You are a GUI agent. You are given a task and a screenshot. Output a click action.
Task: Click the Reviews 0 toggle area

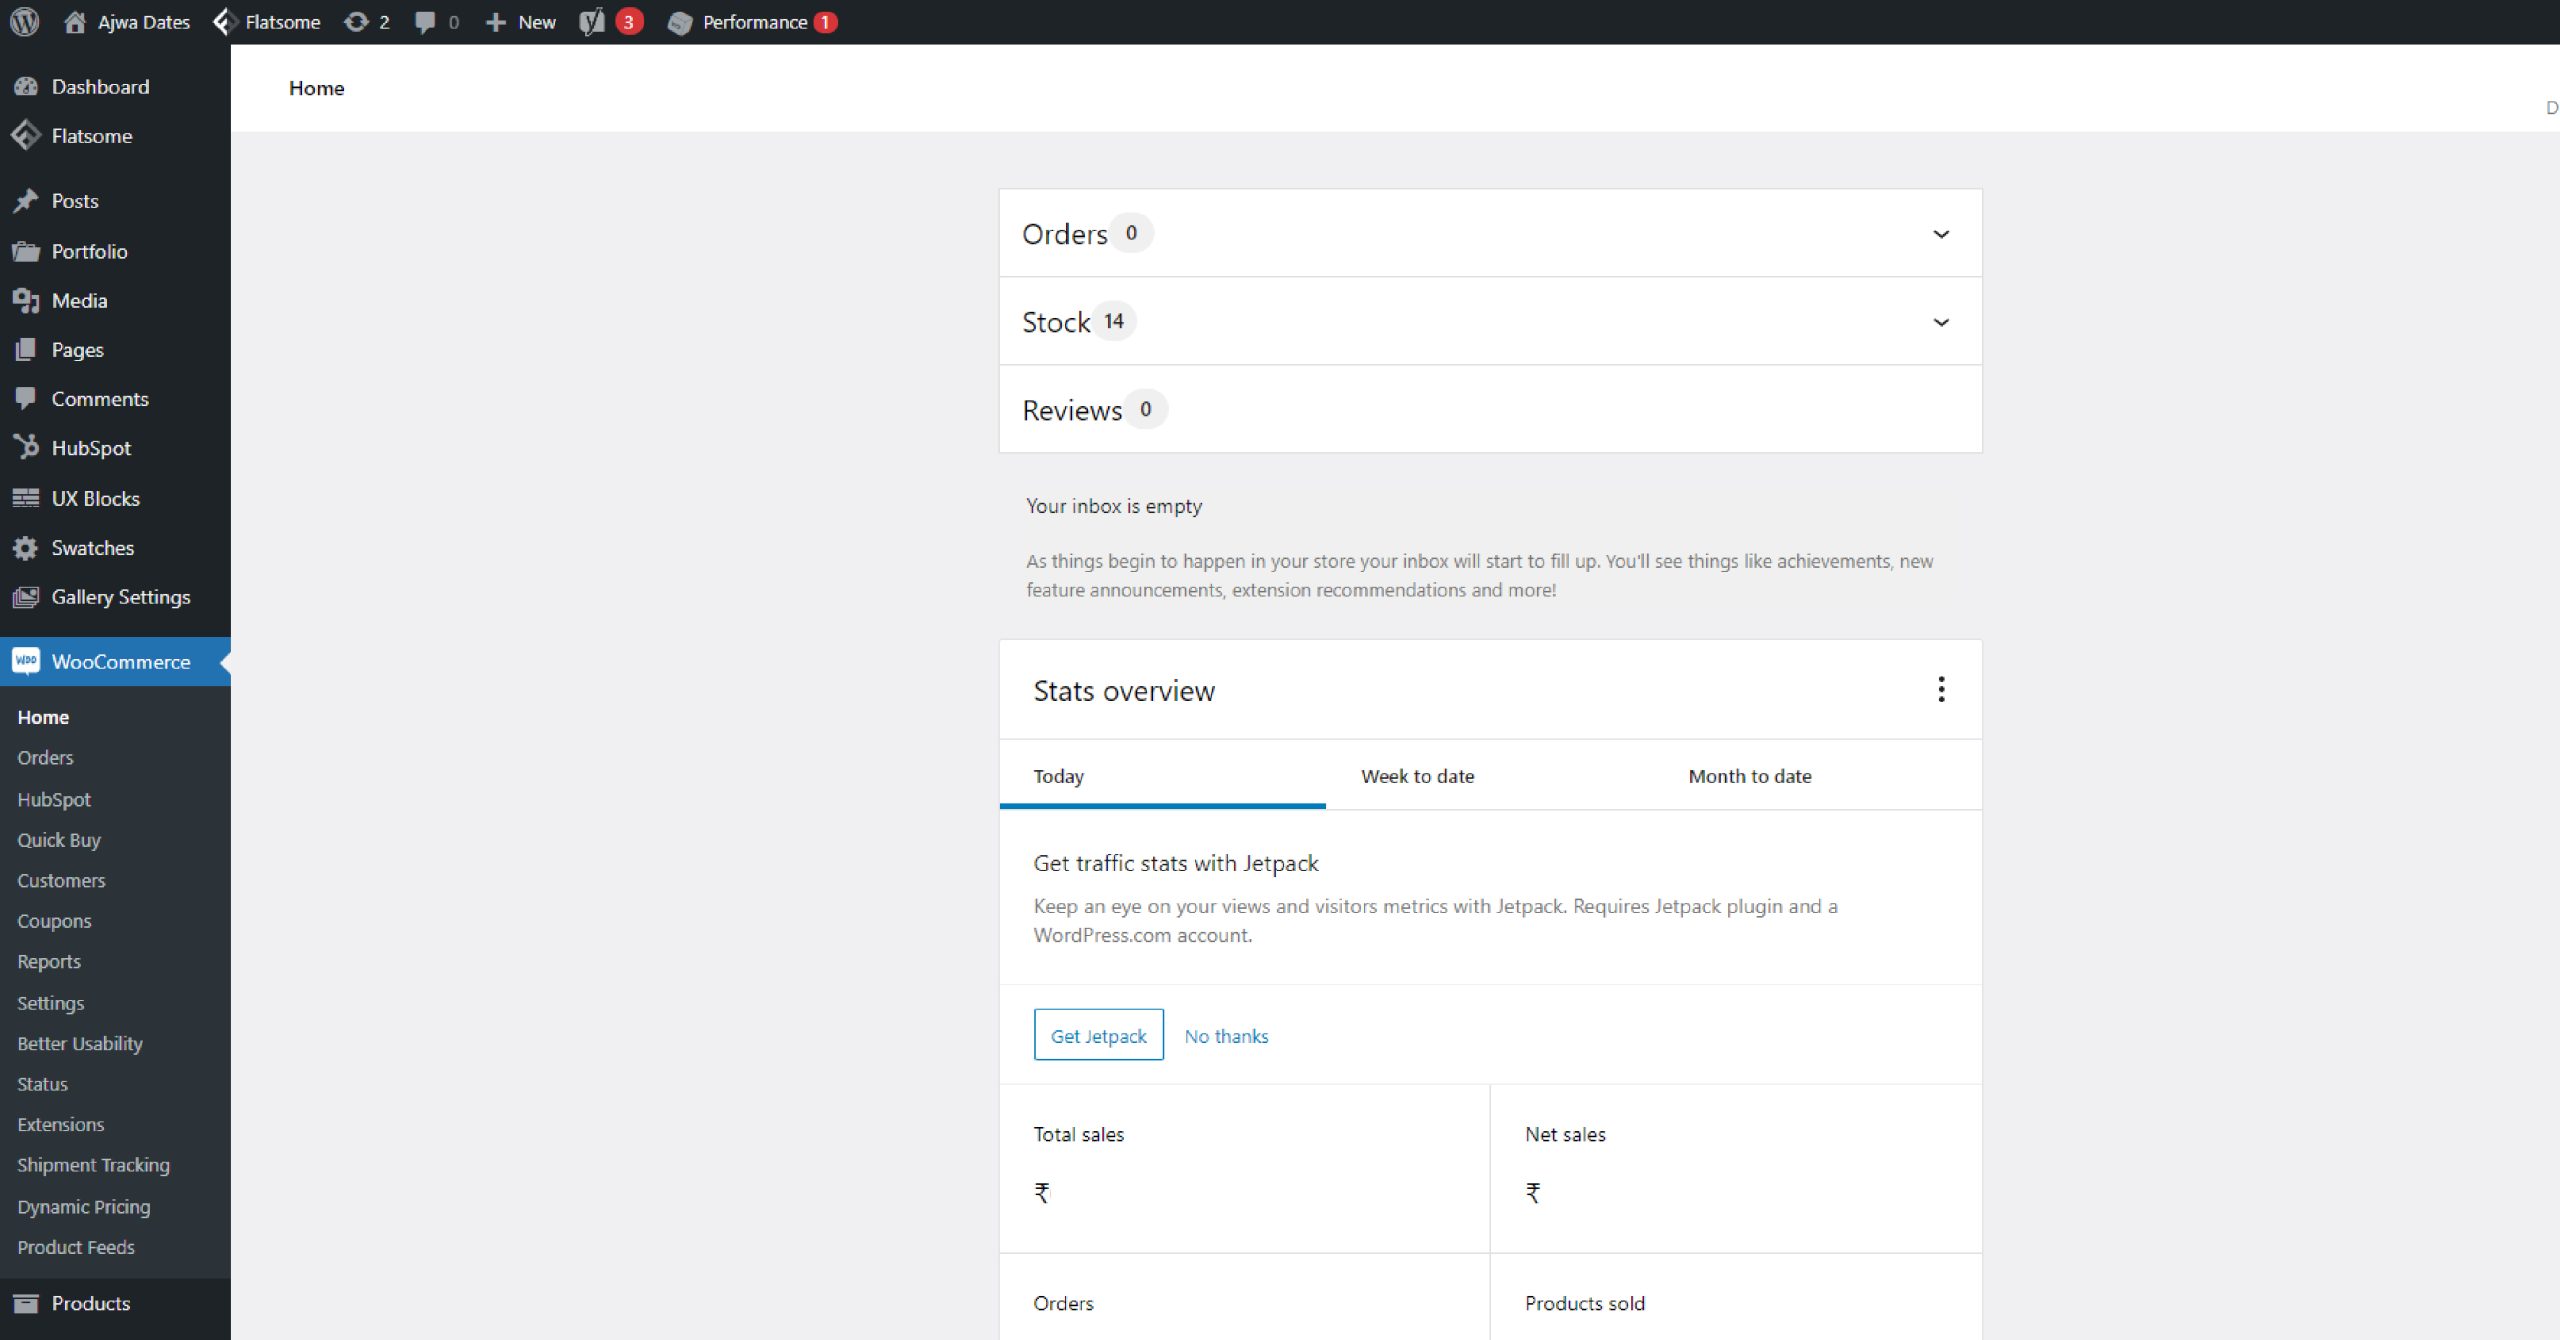point(1488,410)
